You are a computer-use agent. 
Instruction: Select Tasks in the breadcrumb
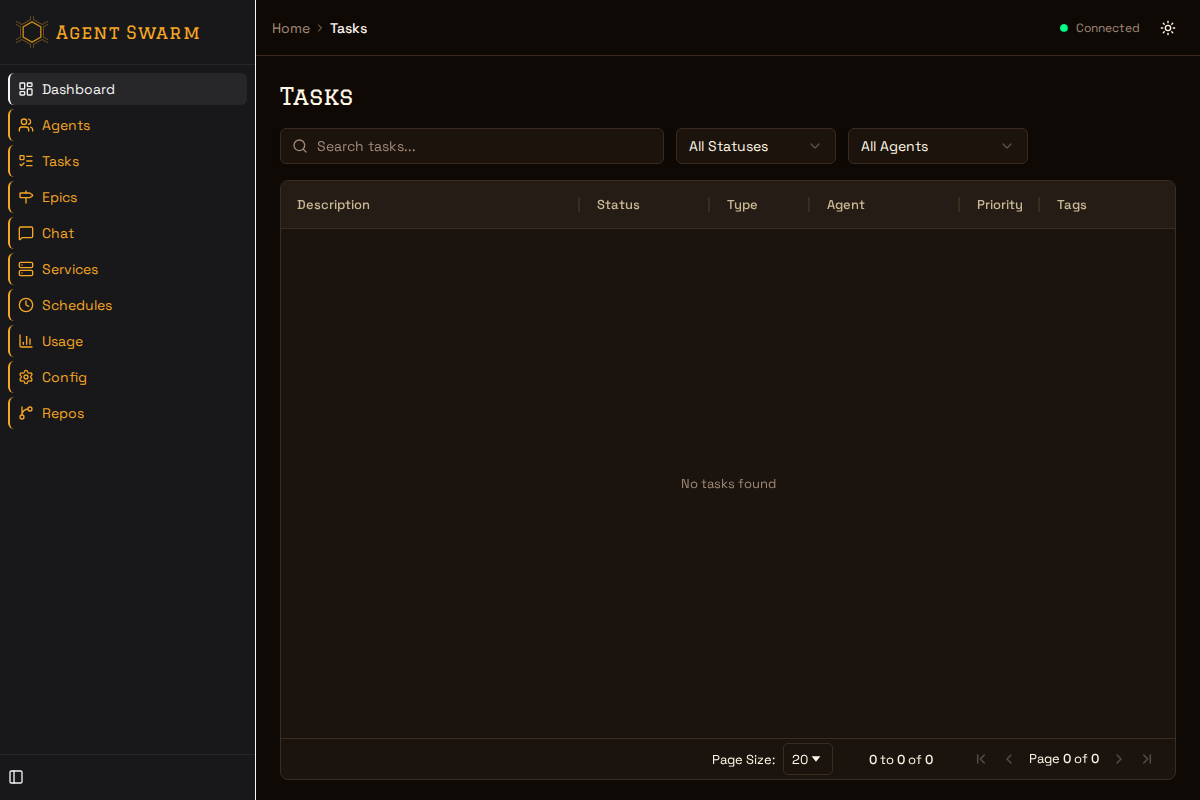tap(348, 28)
